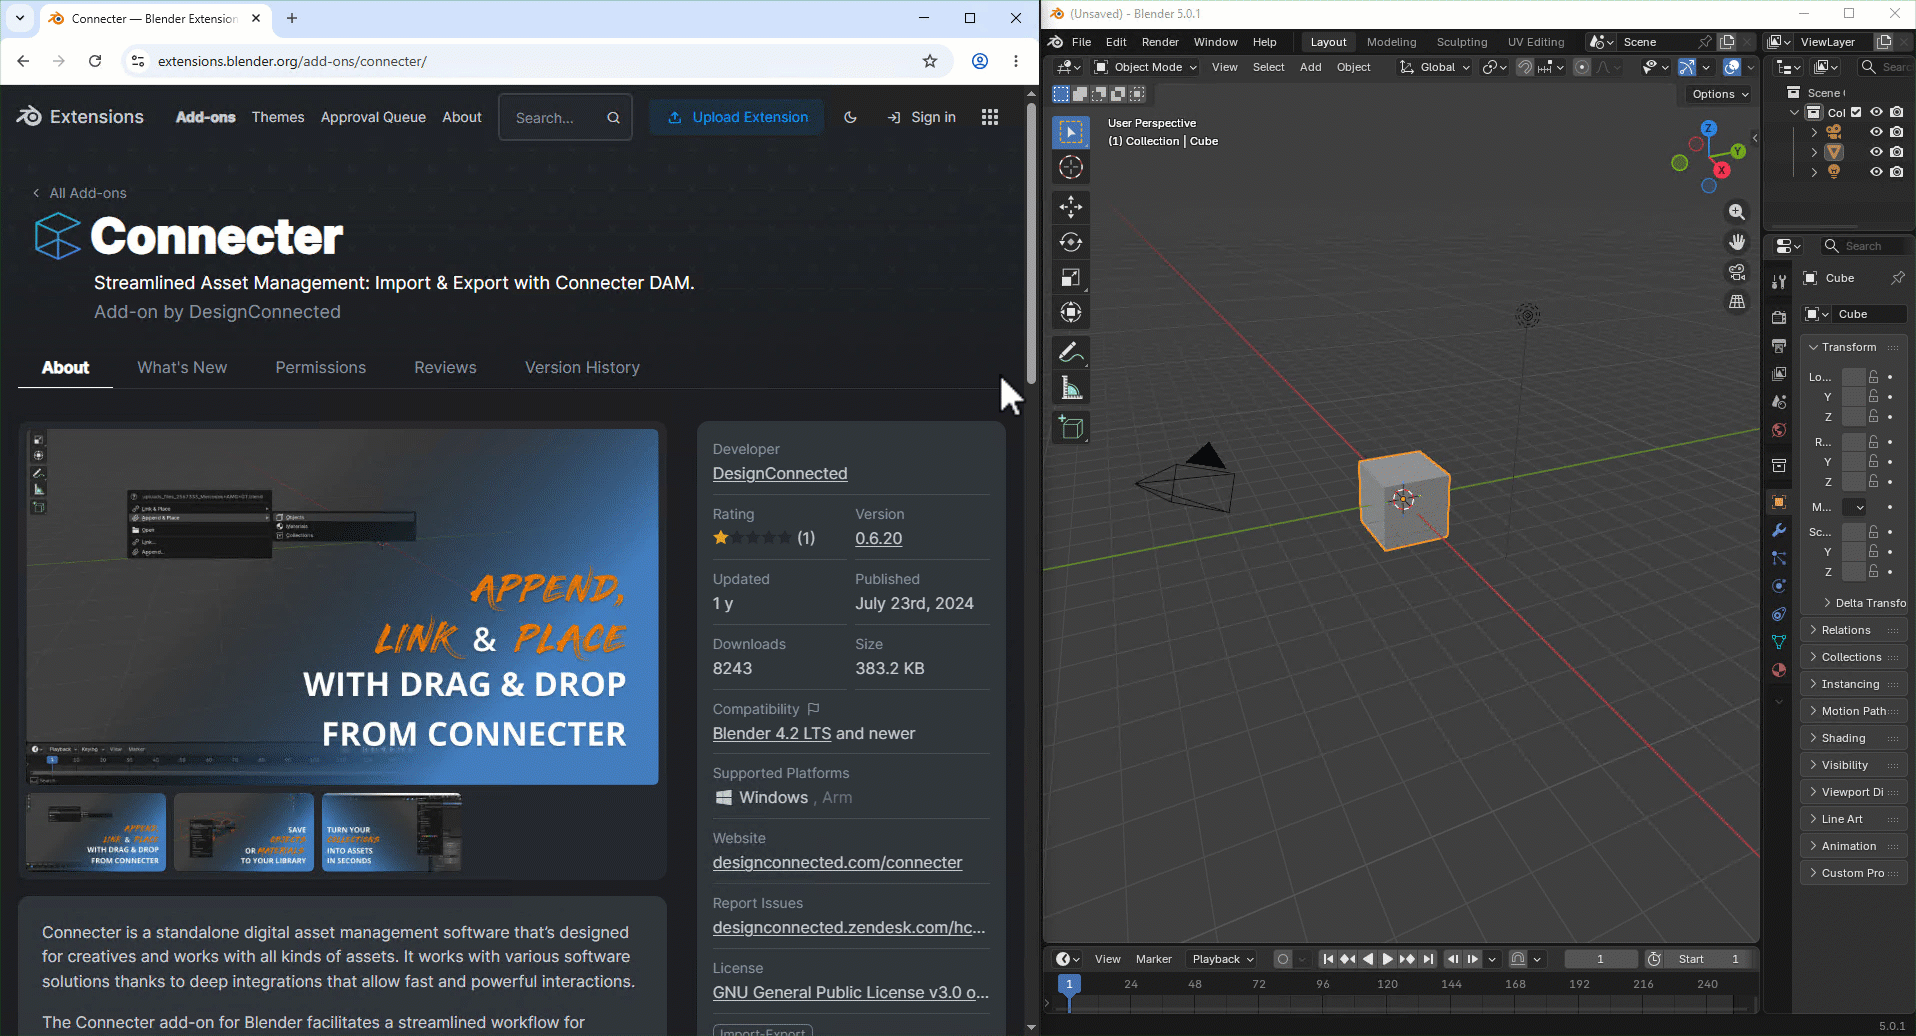Viewport: 1916px width, 1036px height.
Task: Select the Rotate tool in Blender
Action: 1071,242
